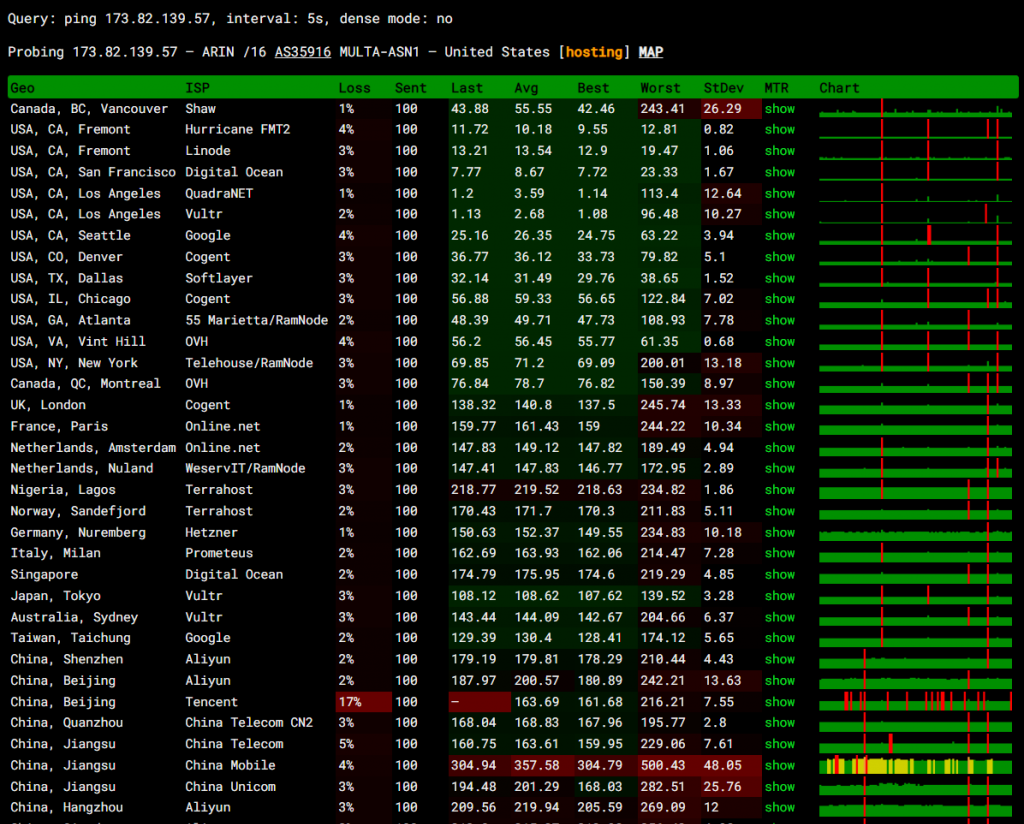This screenshot has width=1024, height=824.
Task: Show MTR for Hurricane FMT2 row
Action: [780, 129]
